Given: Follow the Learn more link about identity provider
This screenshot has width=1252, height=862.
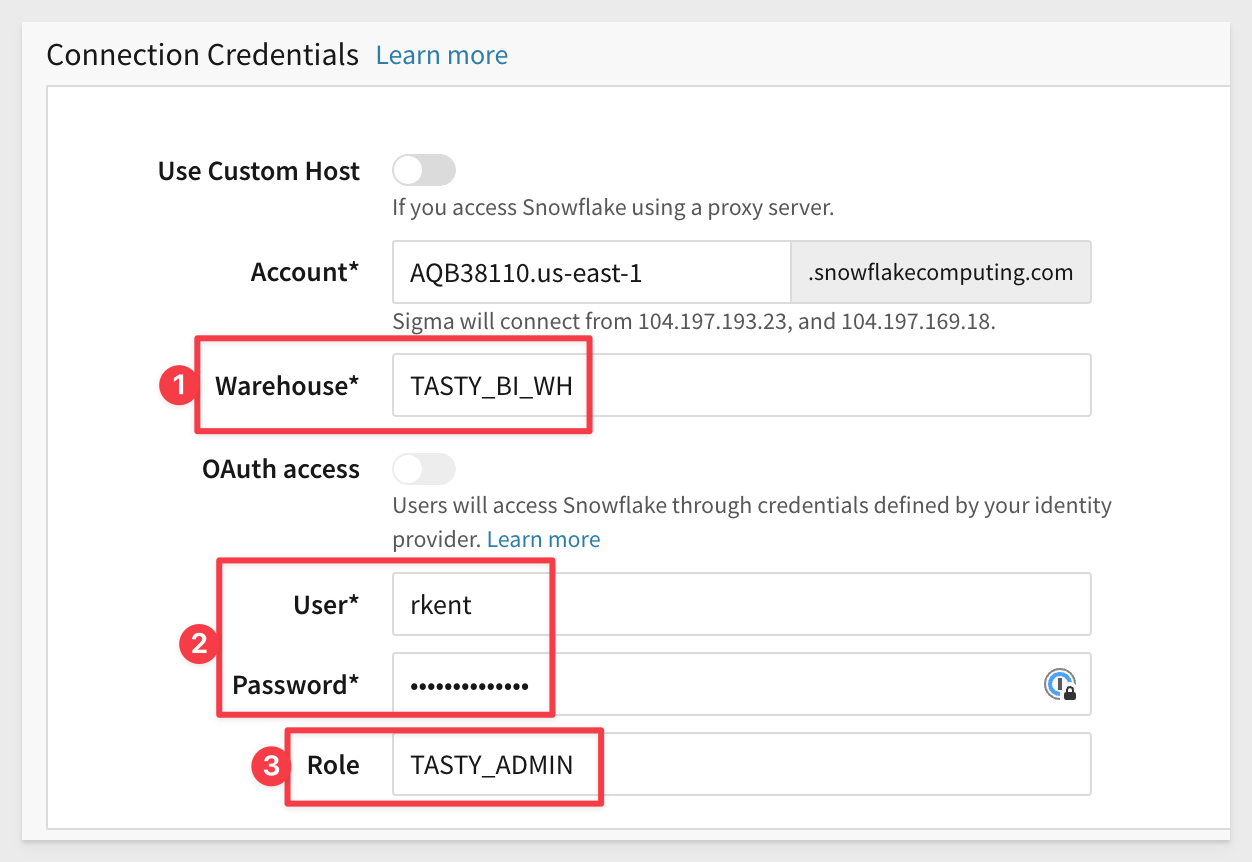Looking at the screenshot, I should [x=543, y=540].
